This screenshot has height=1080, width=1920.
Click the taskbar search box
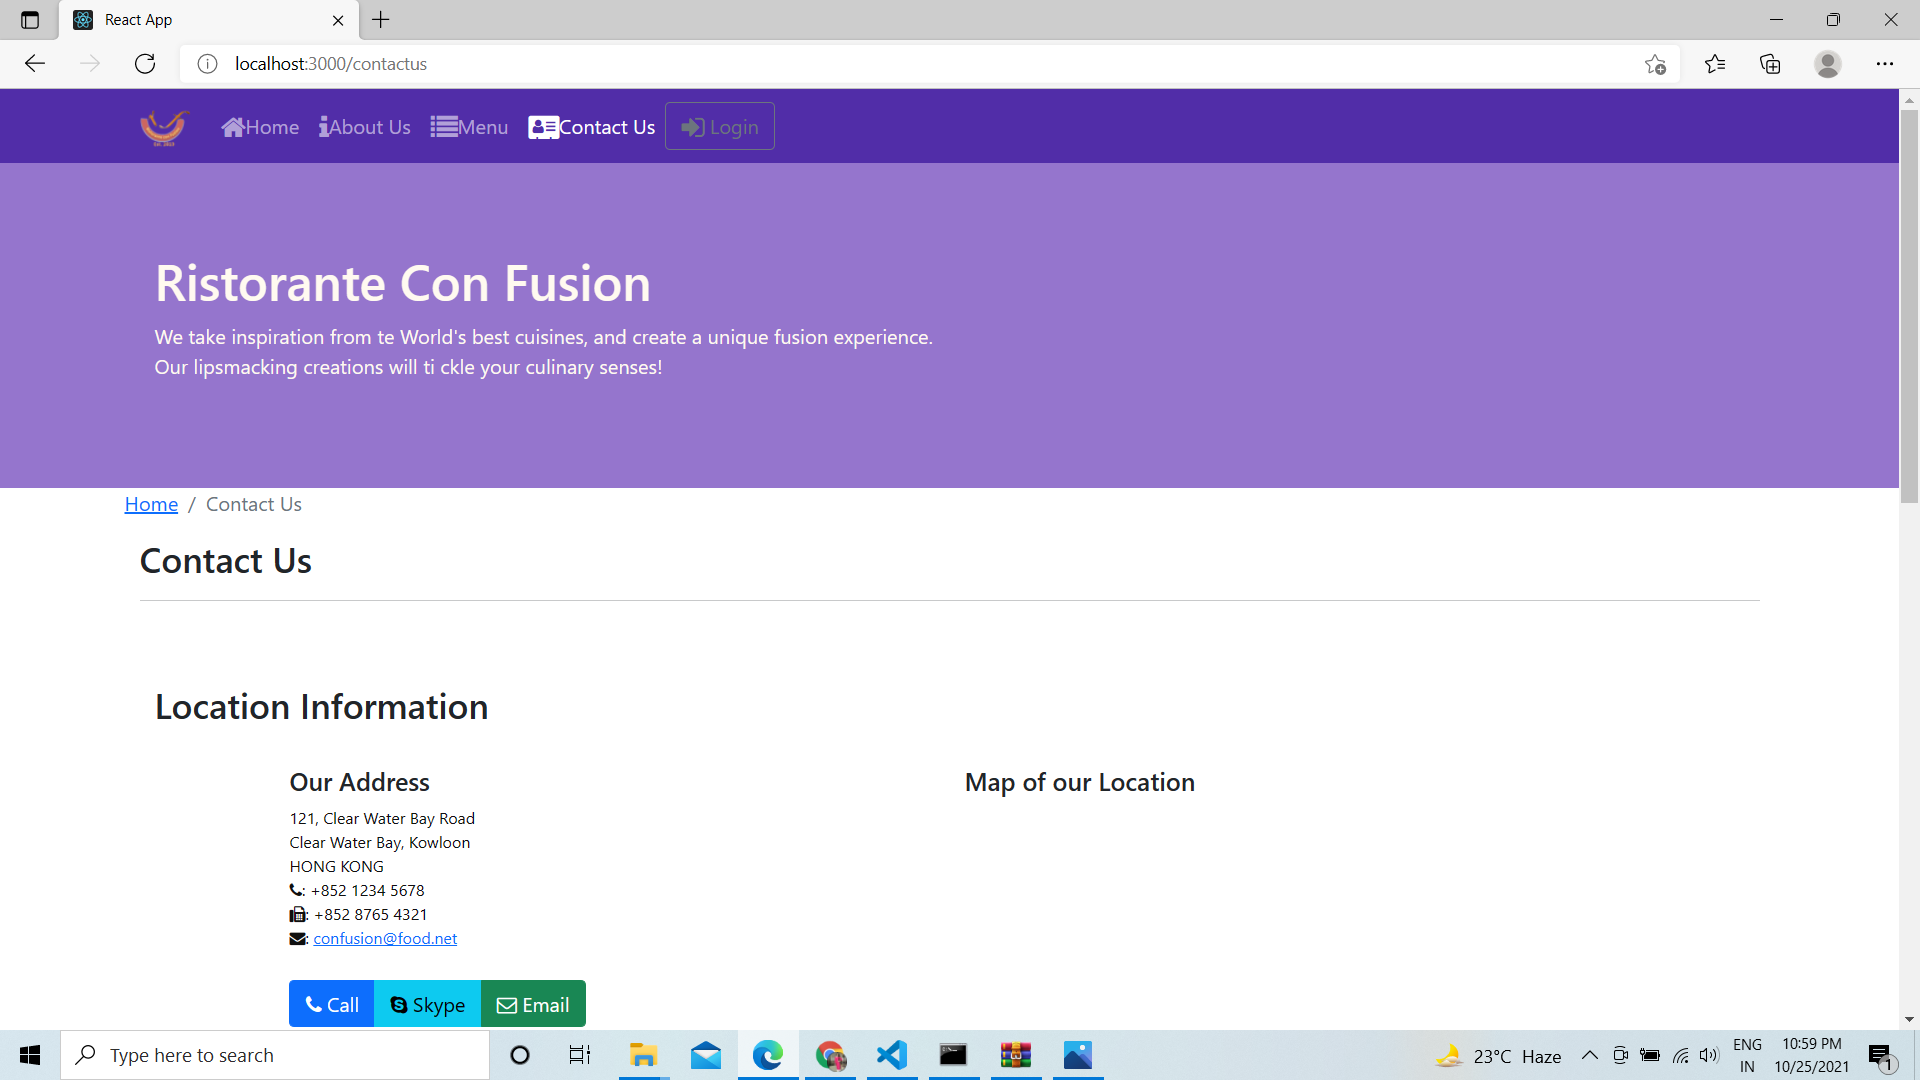275,1055
